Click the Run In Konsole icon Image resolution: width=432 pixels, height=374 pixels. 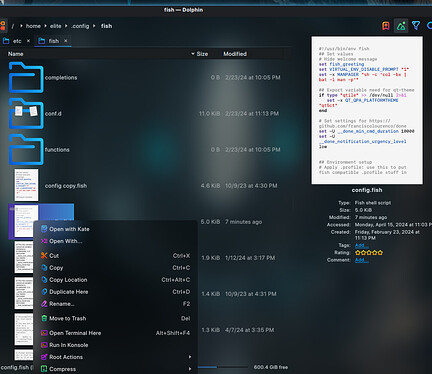[44, 345]
